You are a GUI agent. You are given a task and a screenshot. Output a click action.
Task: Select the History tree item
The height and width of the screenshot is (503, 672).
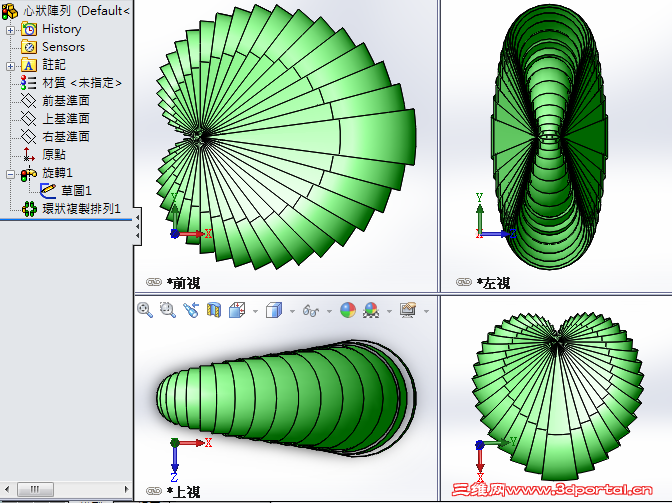pyautogui.click(x=62, y=29)
